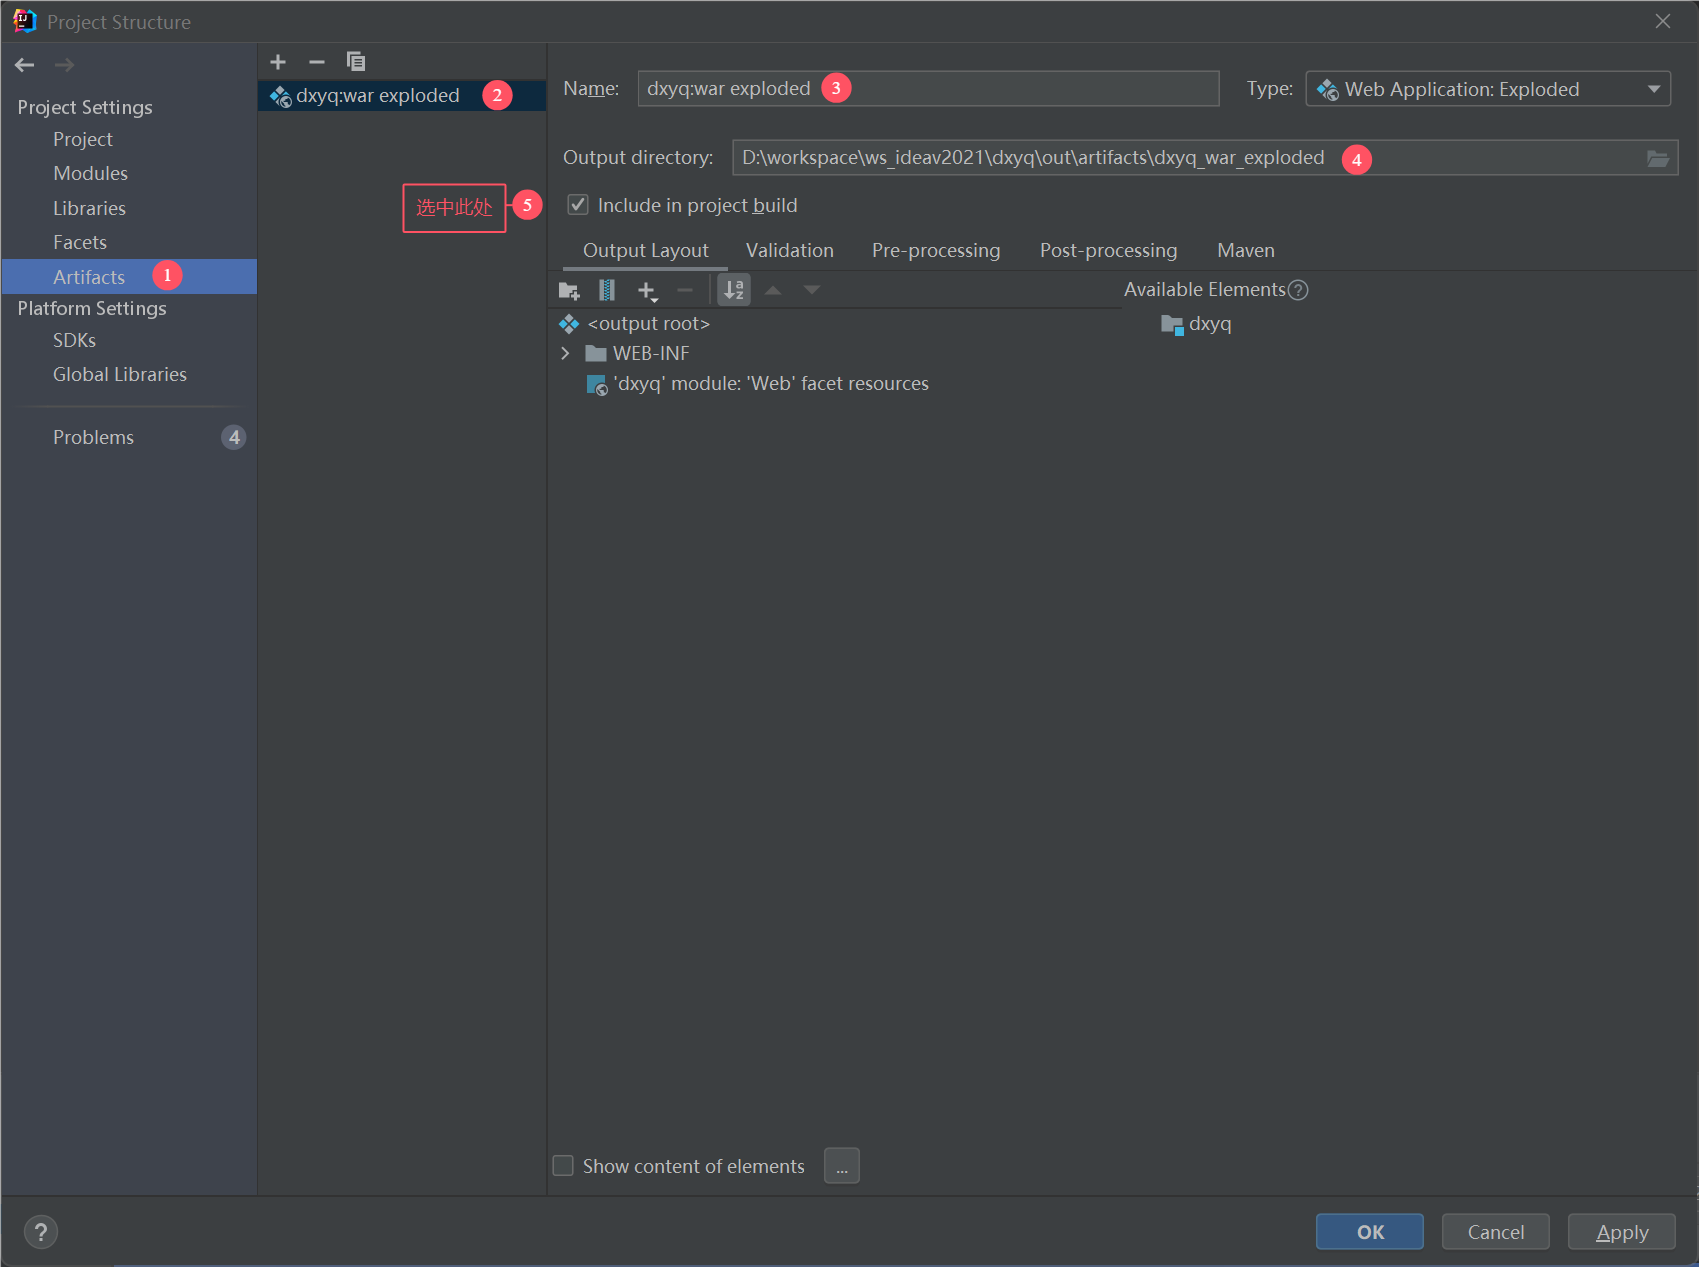
Task: Select Modules in Project Settings
Action: tap(90, 173)
